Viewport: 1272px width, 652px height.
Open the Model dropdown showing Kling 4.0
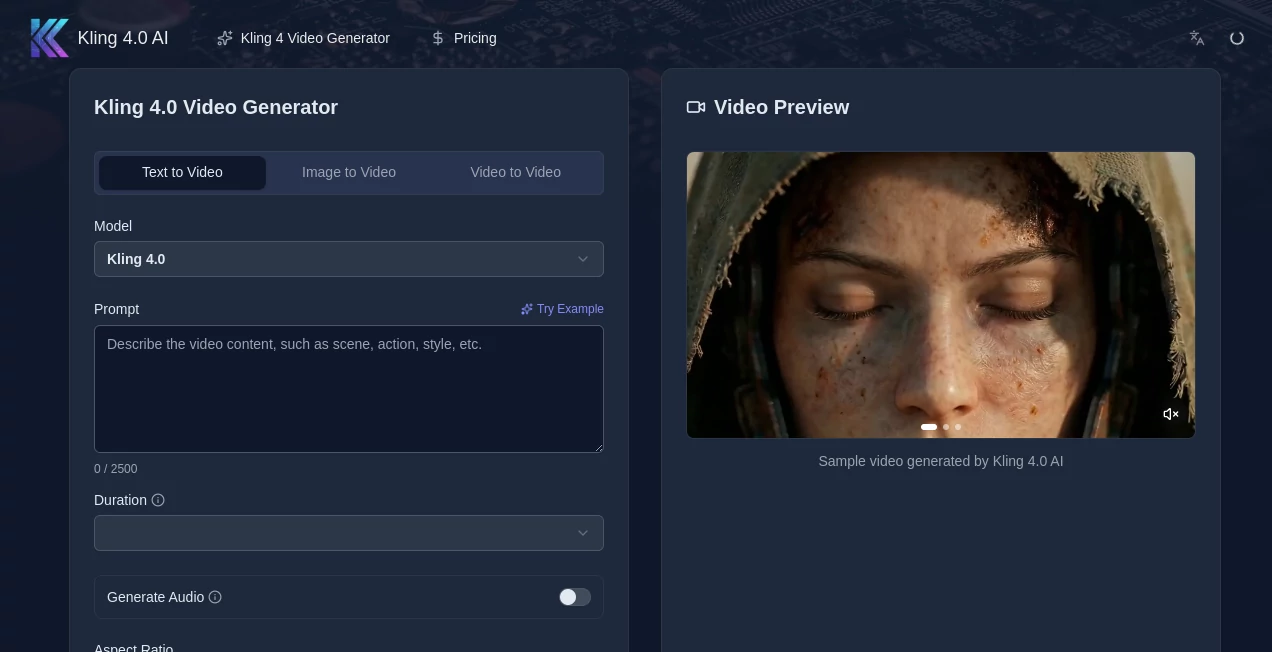349,259
